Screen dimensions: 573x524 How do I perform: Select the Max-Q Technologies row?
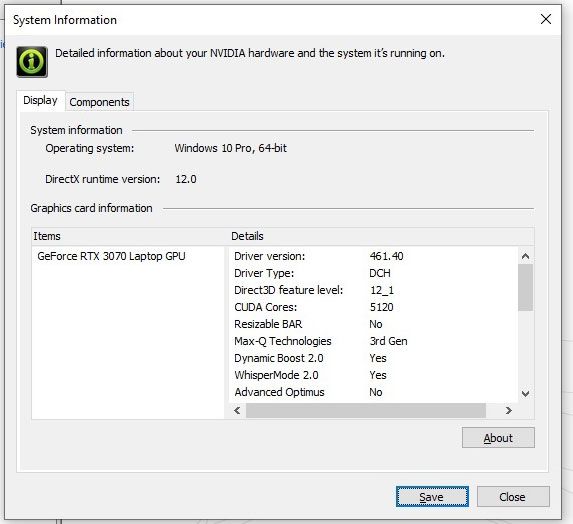373,341
